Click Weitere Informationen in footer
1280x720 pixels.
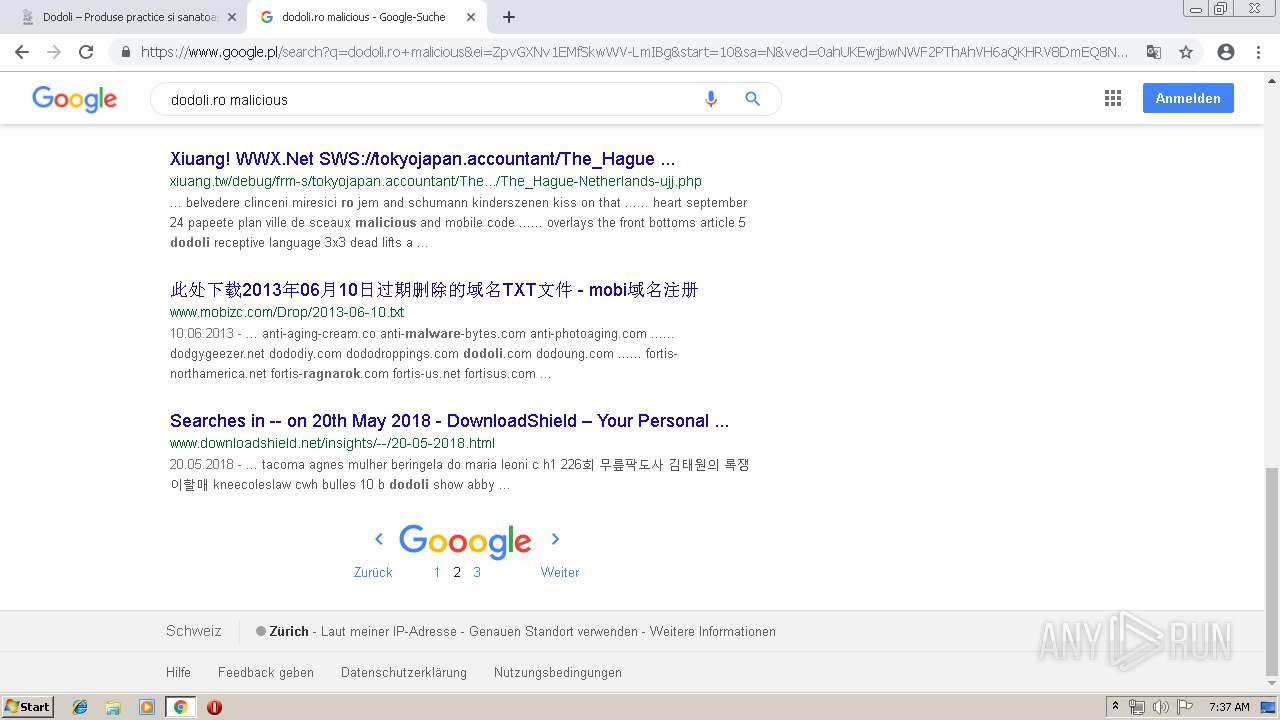coord(713,631)
